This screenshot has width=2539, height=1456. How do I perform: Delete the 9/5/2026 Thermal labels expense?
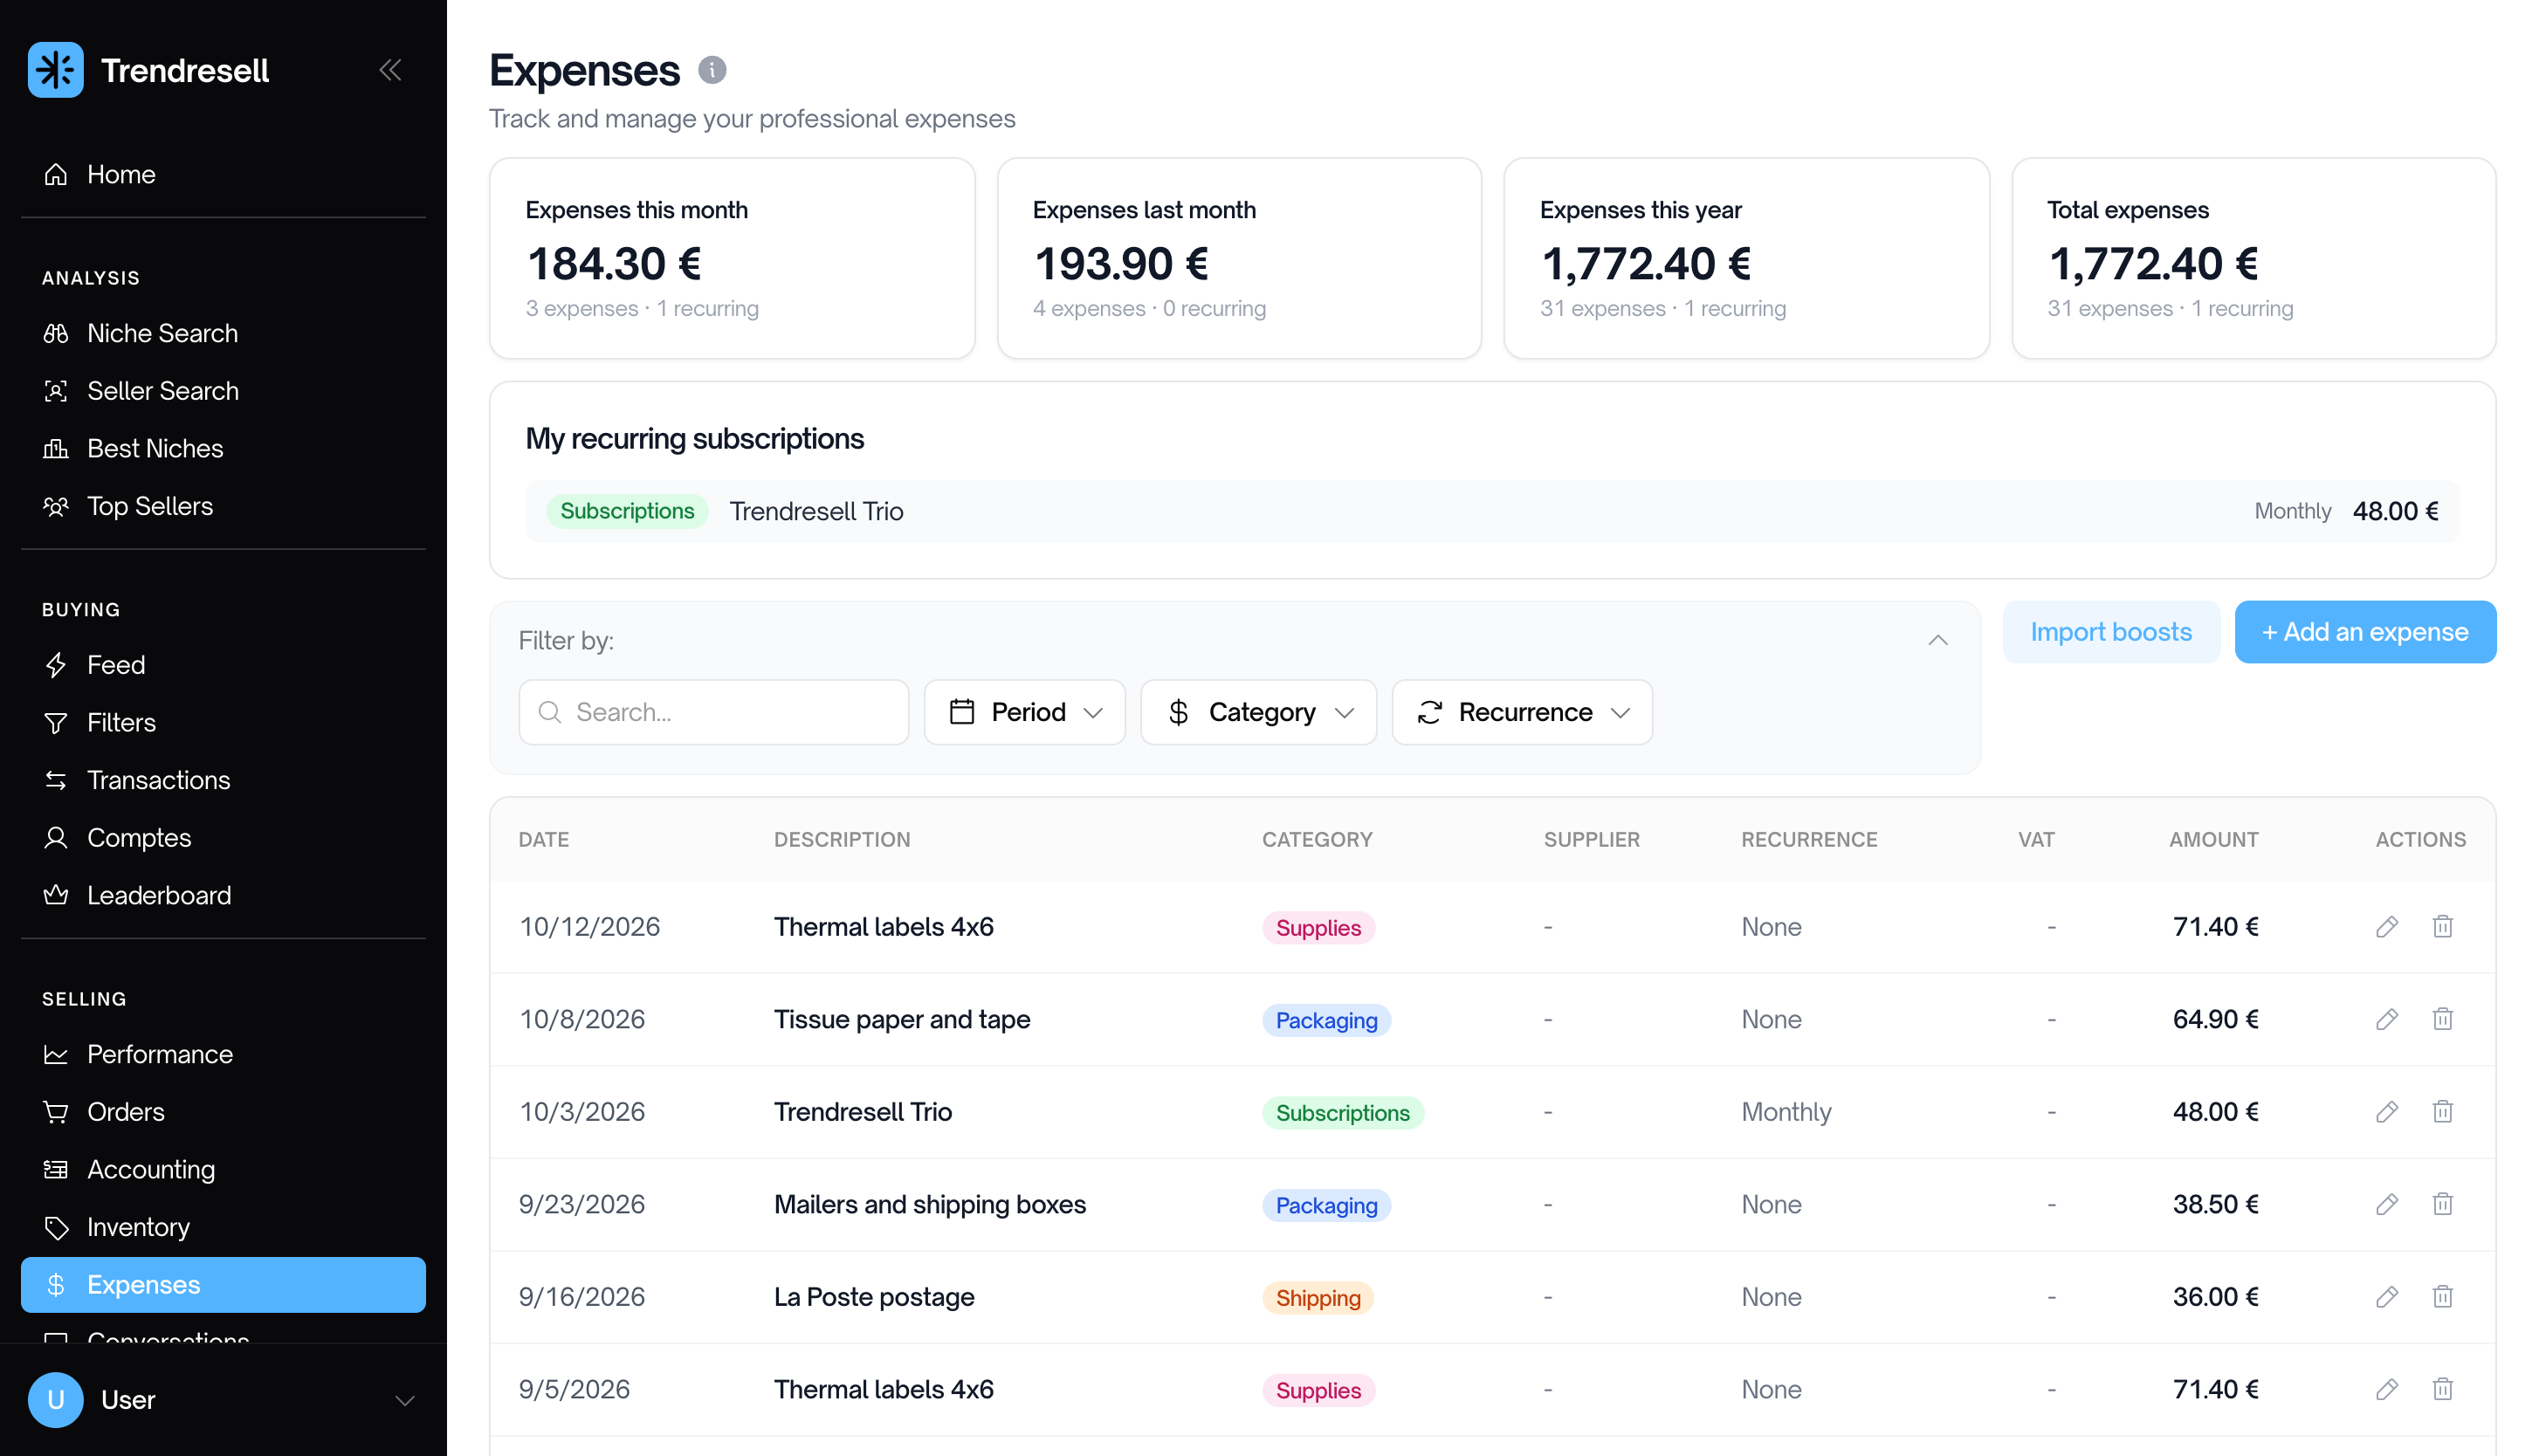point(2442,1389)
